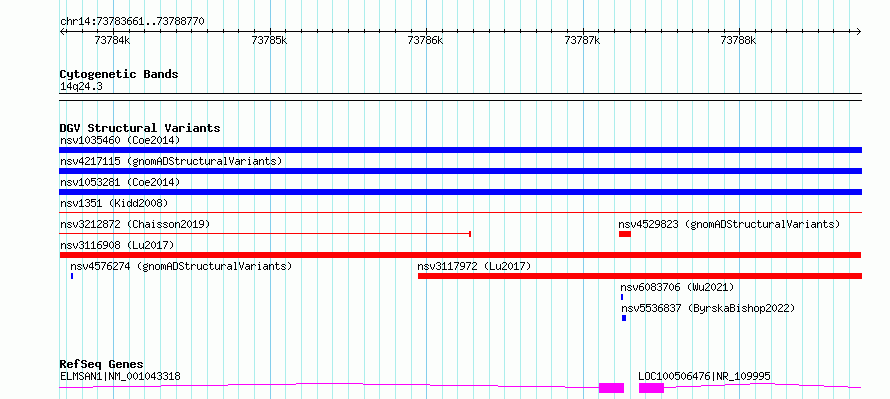
Task: Click the nsv3212872 (Chaisson2019) label
Action: click(135, 224)
